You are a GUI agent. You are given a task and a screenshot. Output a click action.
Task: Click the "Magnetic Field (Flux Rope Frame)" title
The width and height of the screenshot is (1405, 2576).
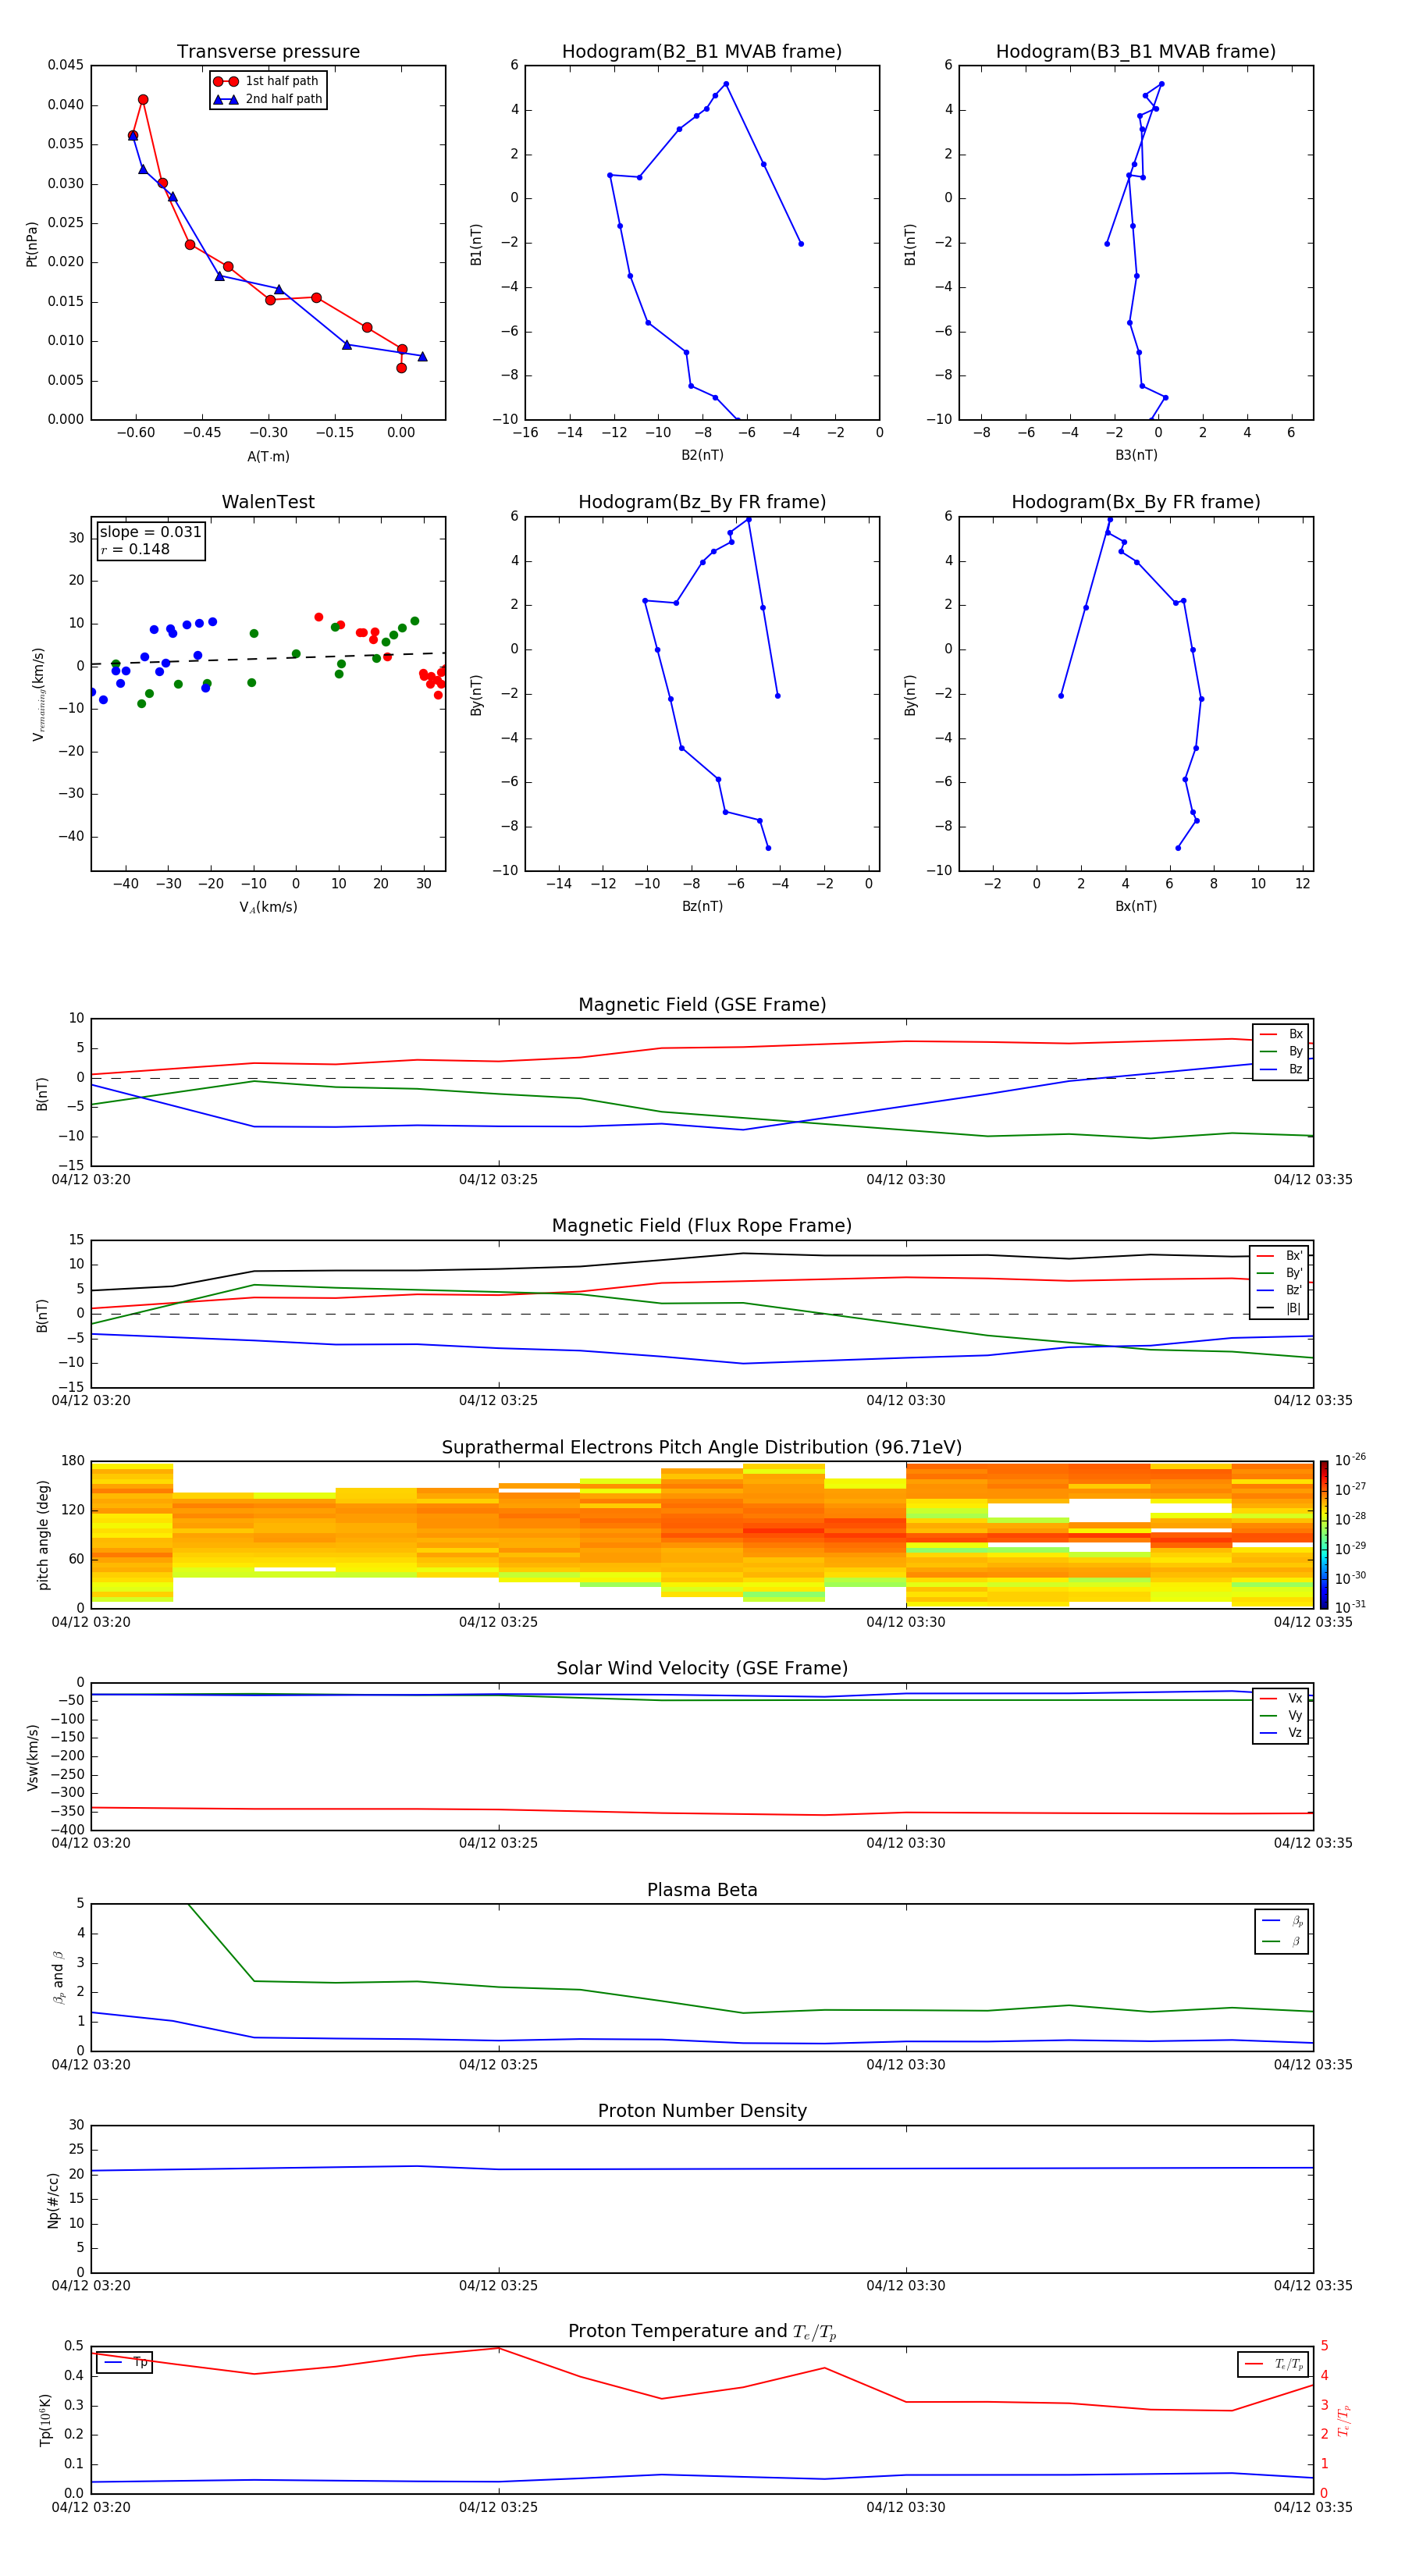(x=702, y=1226)
